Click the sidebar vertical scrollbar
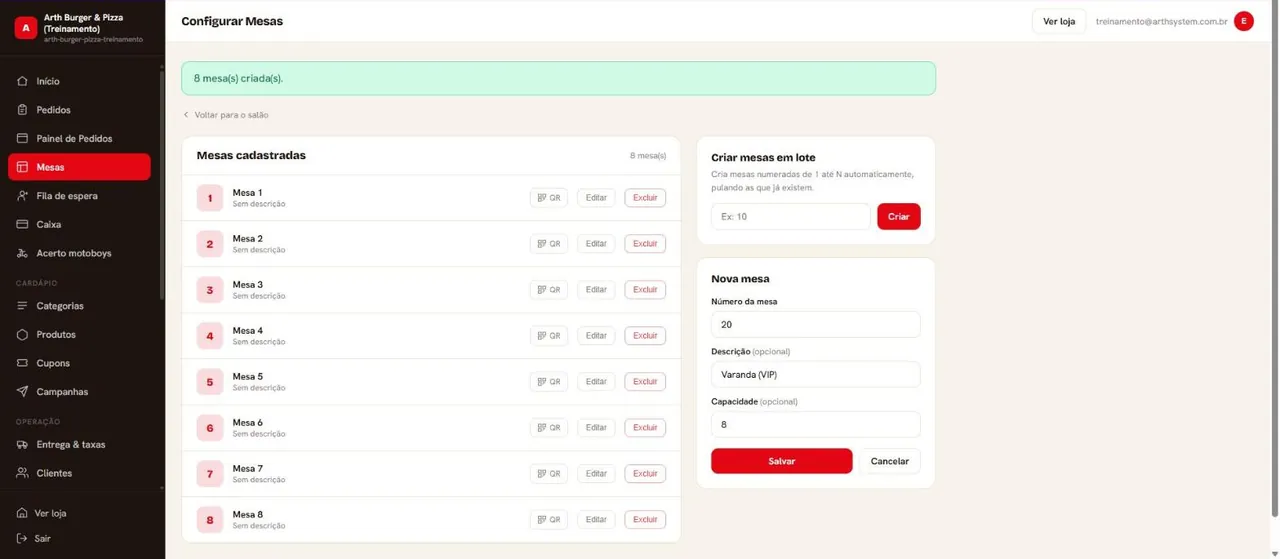 [161, 185]
